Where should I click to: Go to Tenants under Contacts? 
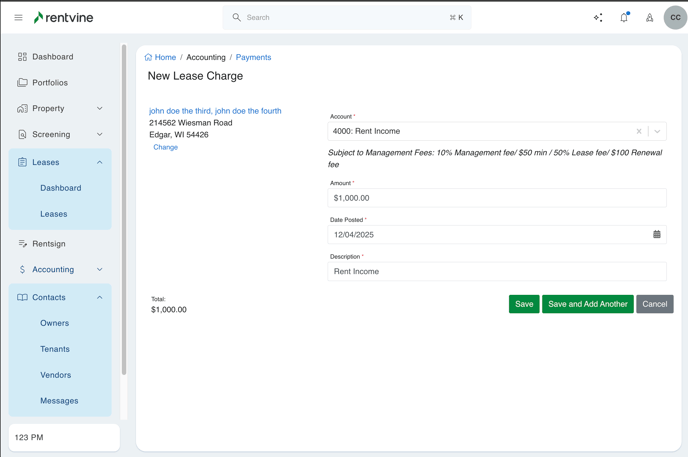(55, 349)
